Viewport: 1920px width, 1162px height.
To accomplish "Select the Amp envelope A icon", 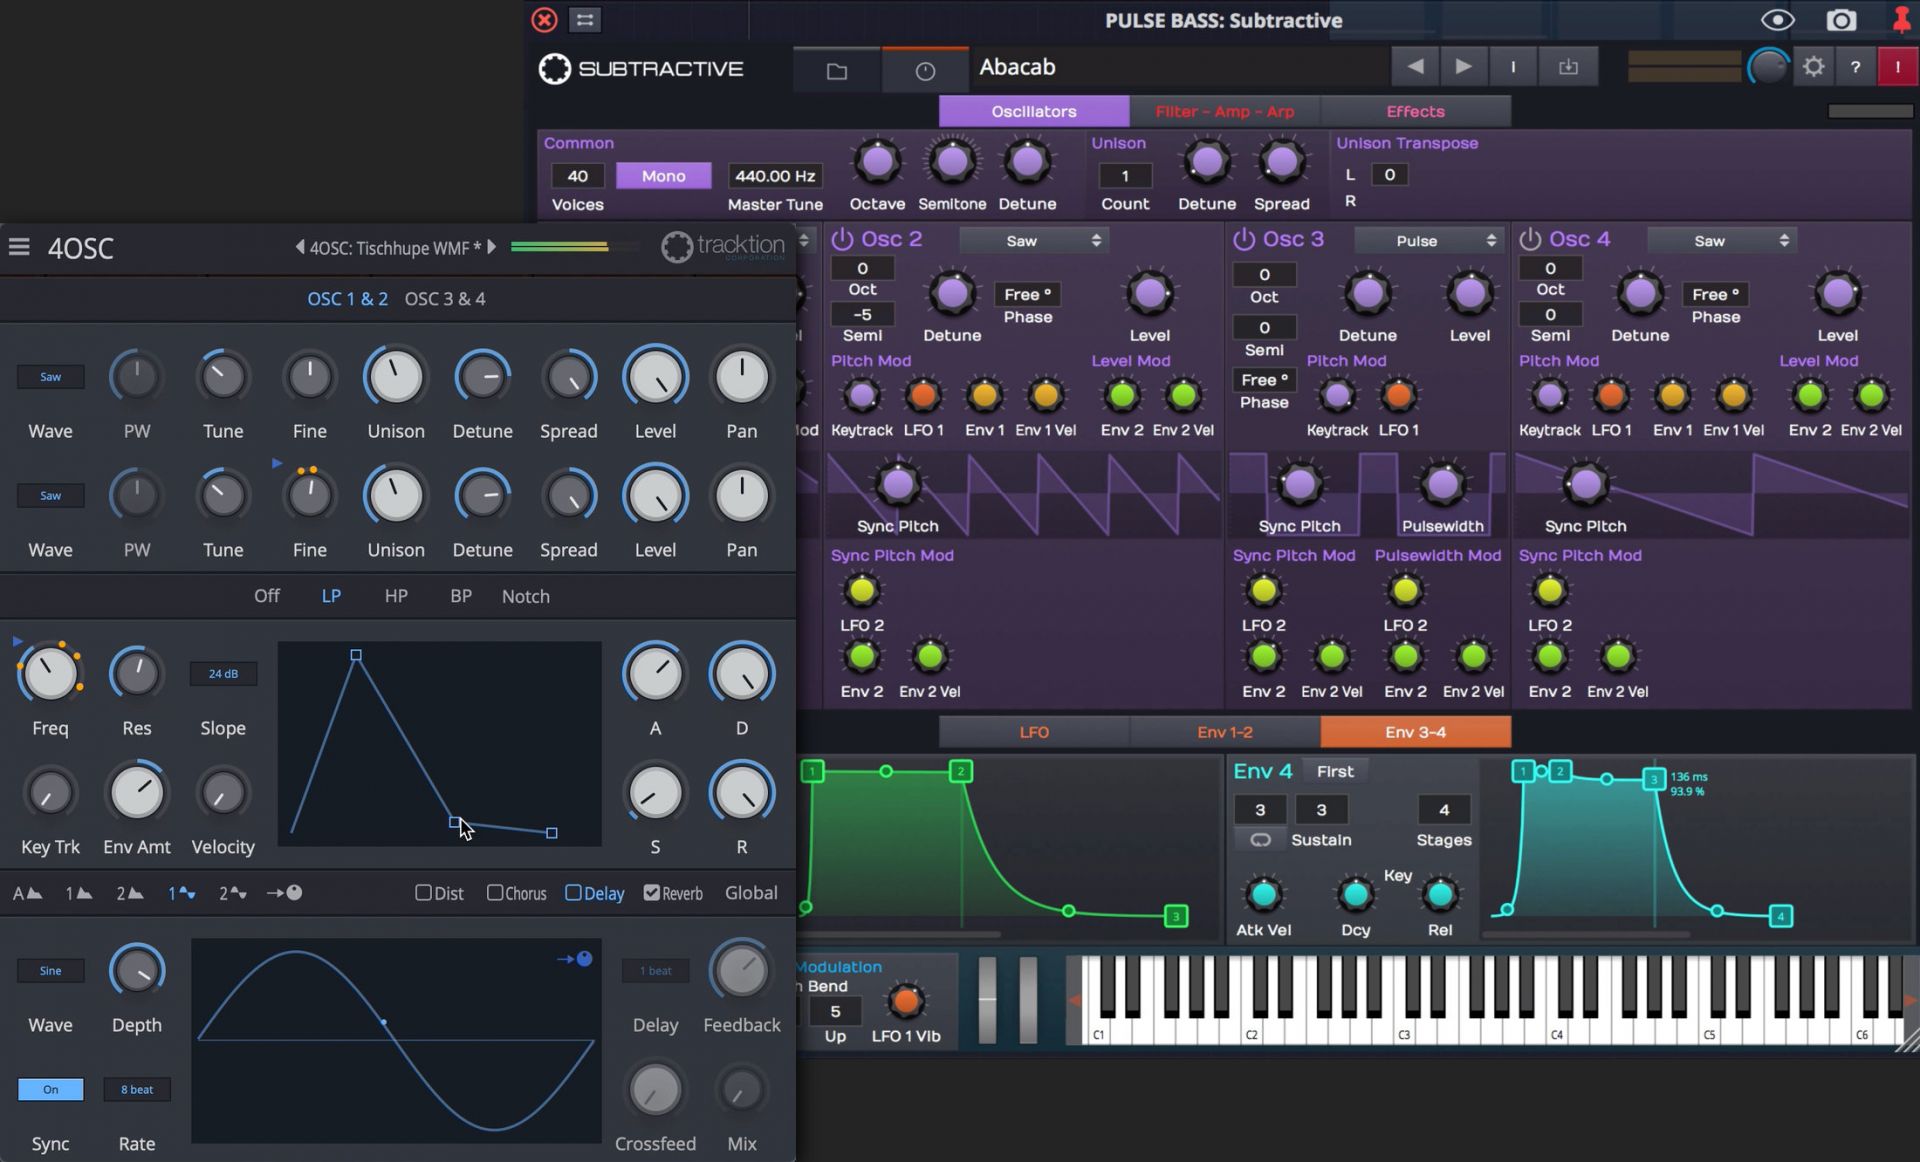I will [x=27, y=893].
